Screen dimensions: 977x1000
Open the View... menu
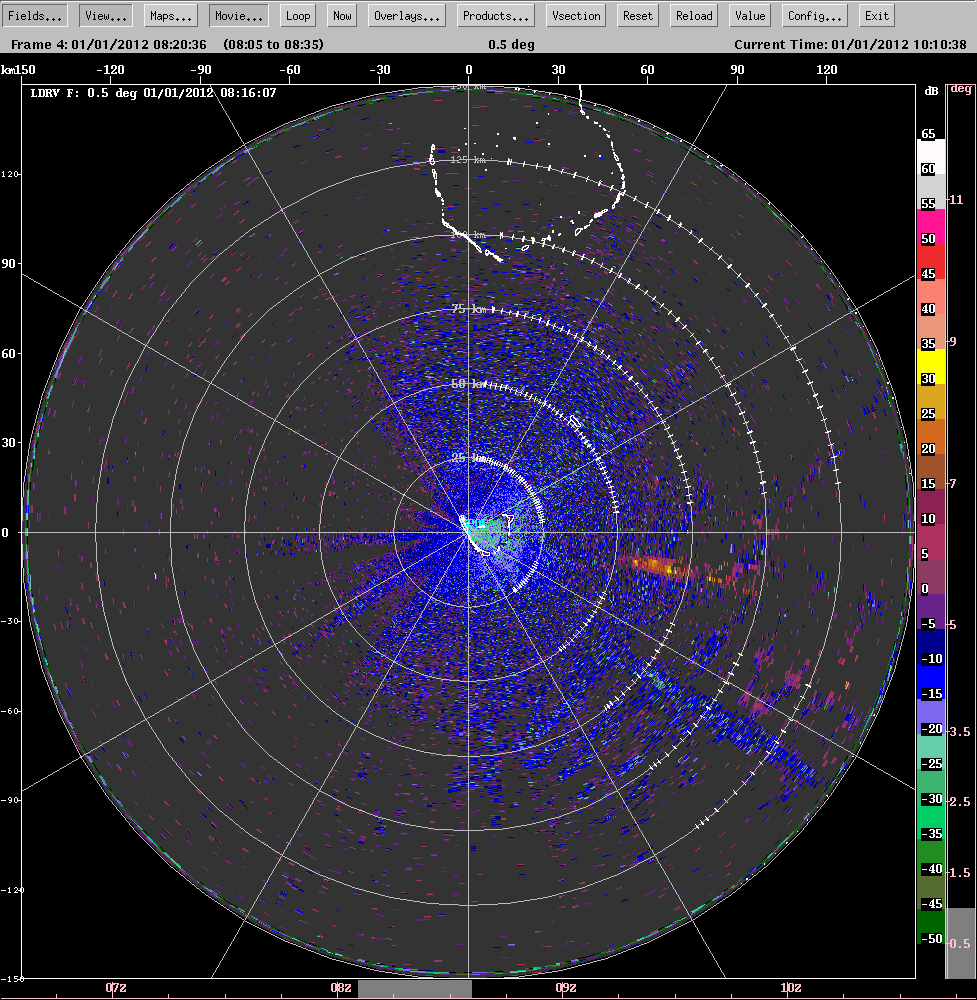(106, 16)
